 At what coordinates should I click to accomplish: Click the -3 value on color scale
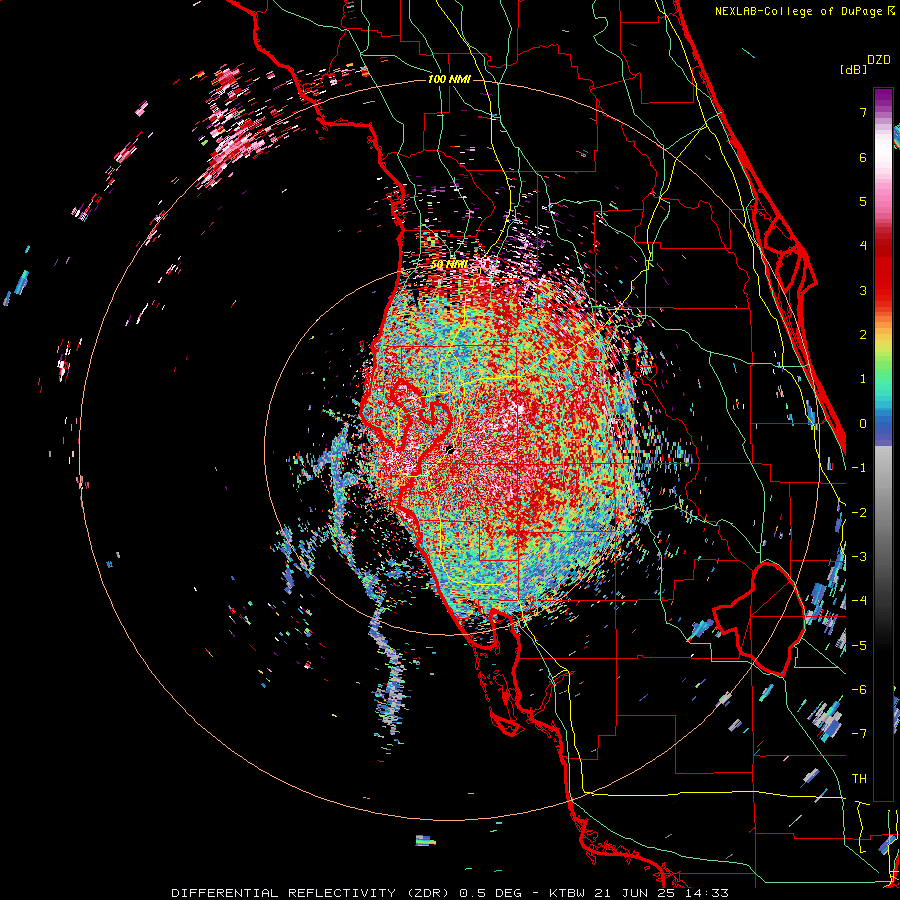click(x=859, y=557)
